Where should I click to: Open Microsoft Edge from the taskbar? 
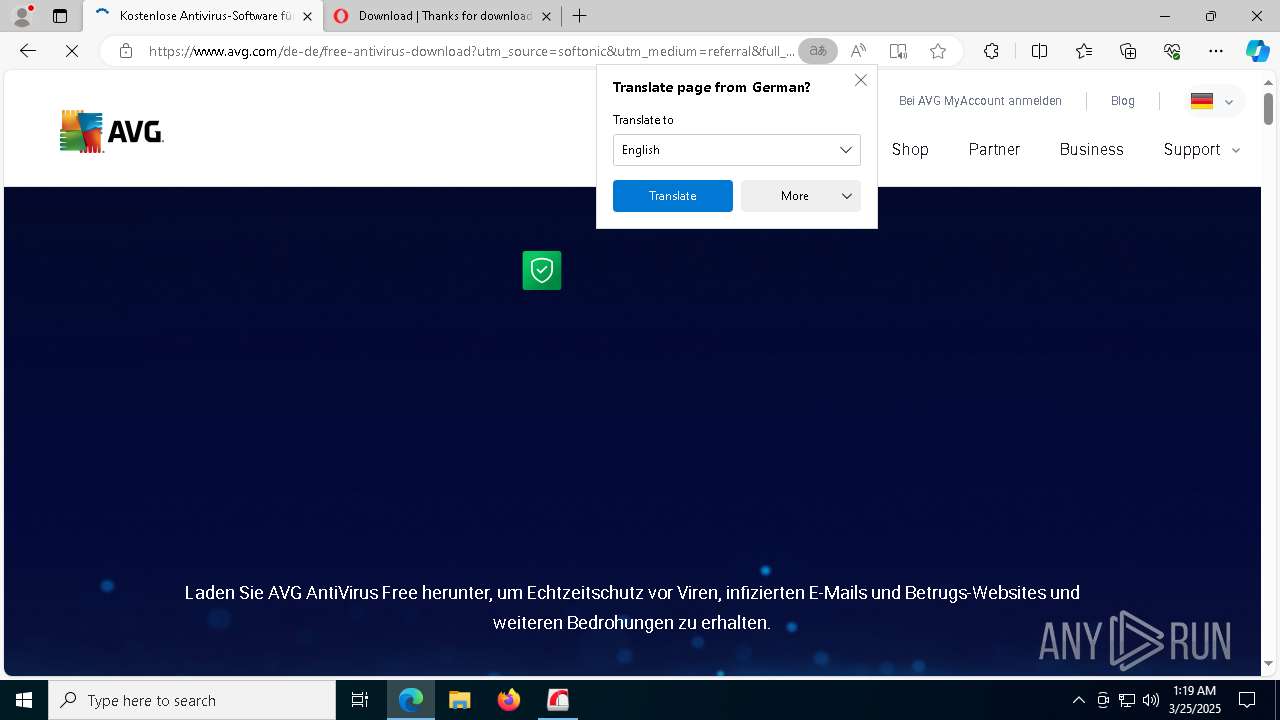(x=411, y=700)
